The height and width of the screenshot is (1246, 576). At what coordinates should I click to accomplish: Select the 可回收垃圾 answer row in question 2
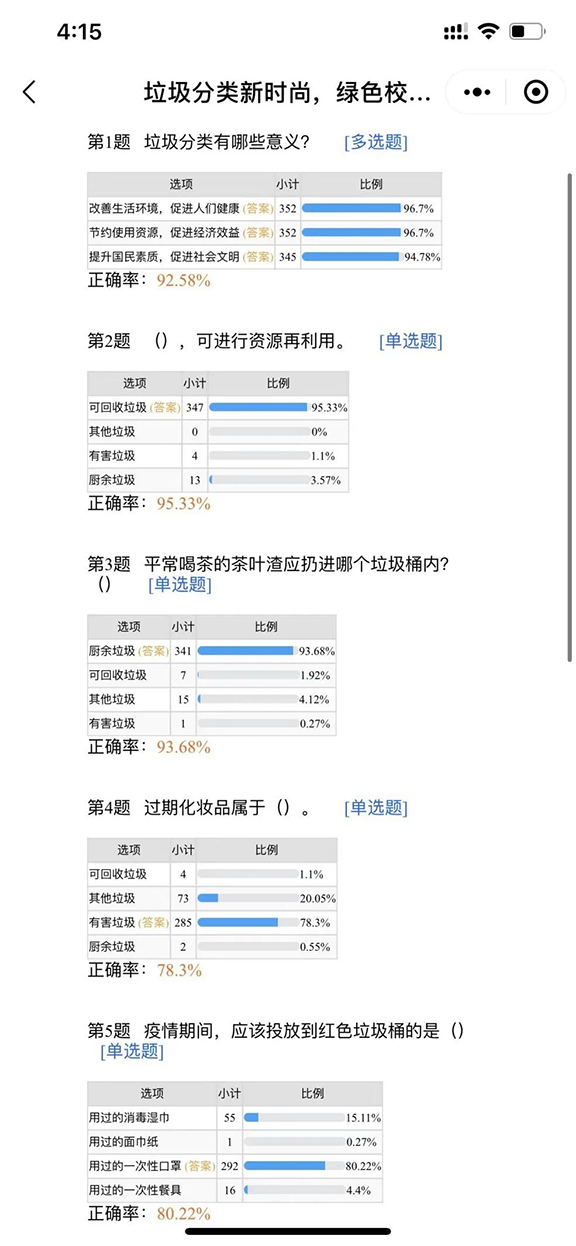click(x=218, y=408)
